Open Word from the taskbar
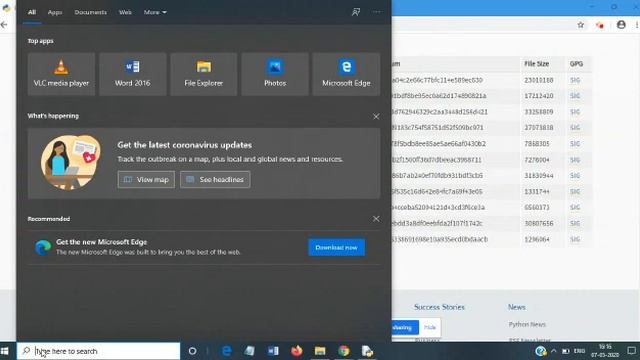640x360 pixels. click(x=273, y=351)
